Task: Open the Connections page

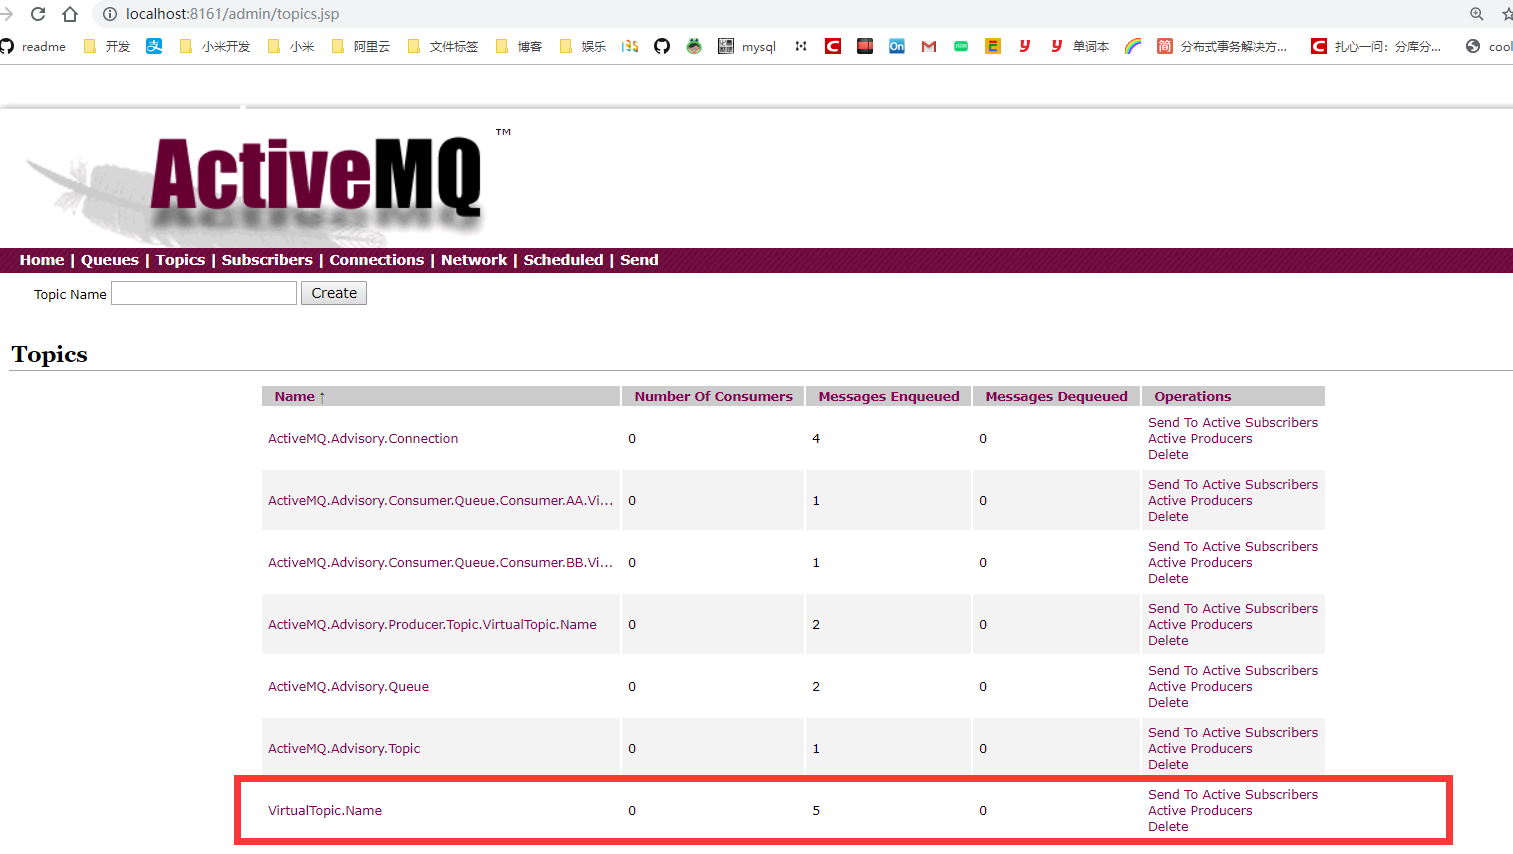Action: click(x=377, y=260)
